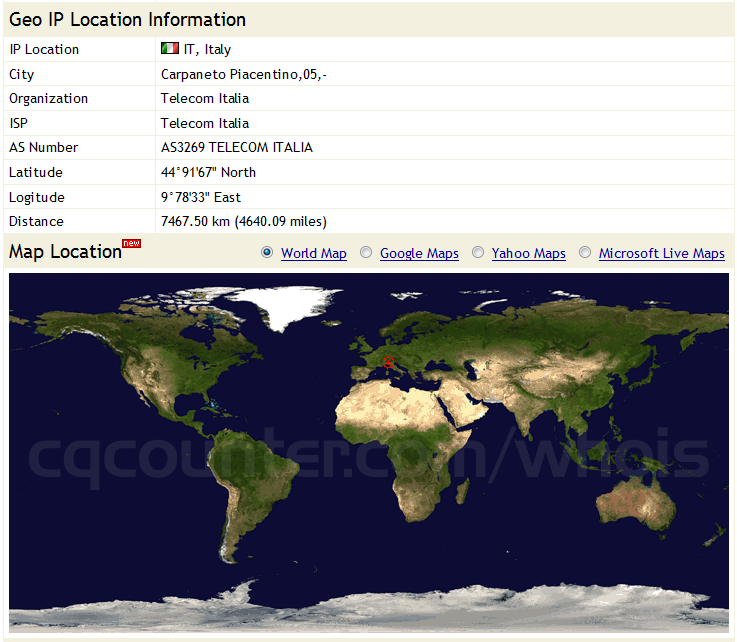Viewport: 737px width, 642px height.
Task: Click the distance value 7467.50 km
Action: (243, 221)
